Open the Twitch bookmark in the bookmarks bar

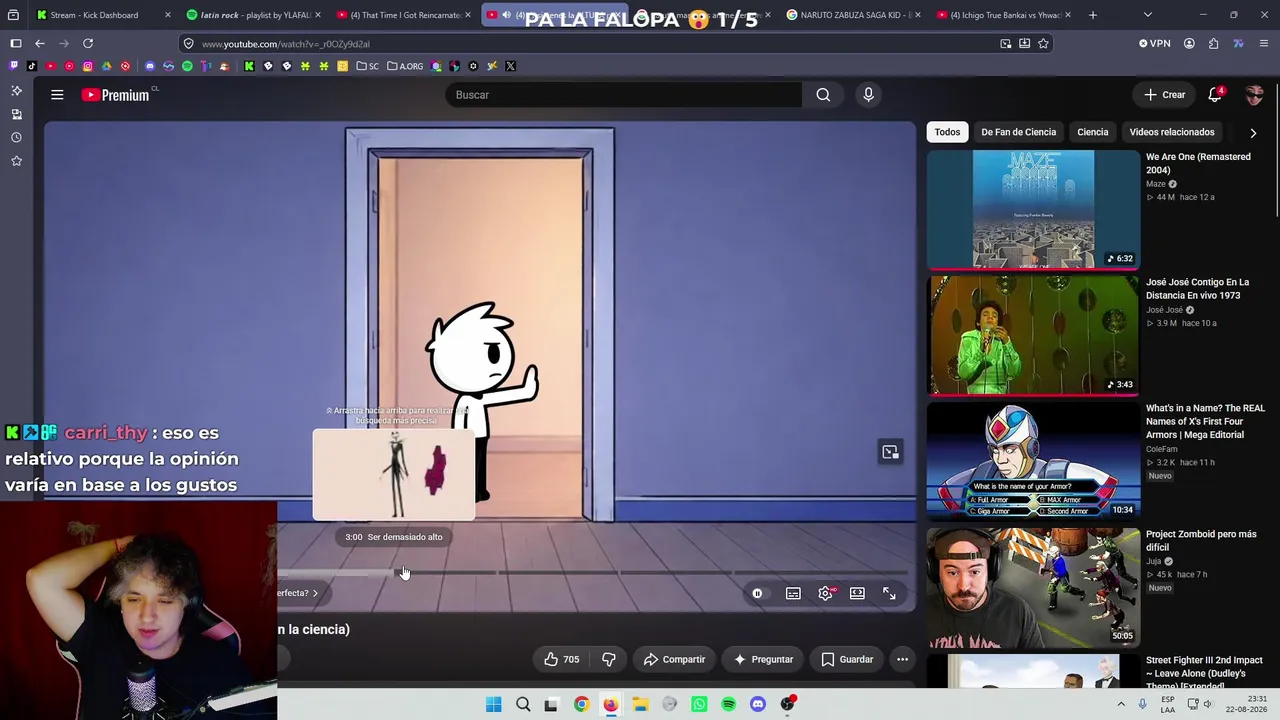(x=13, y=66)
